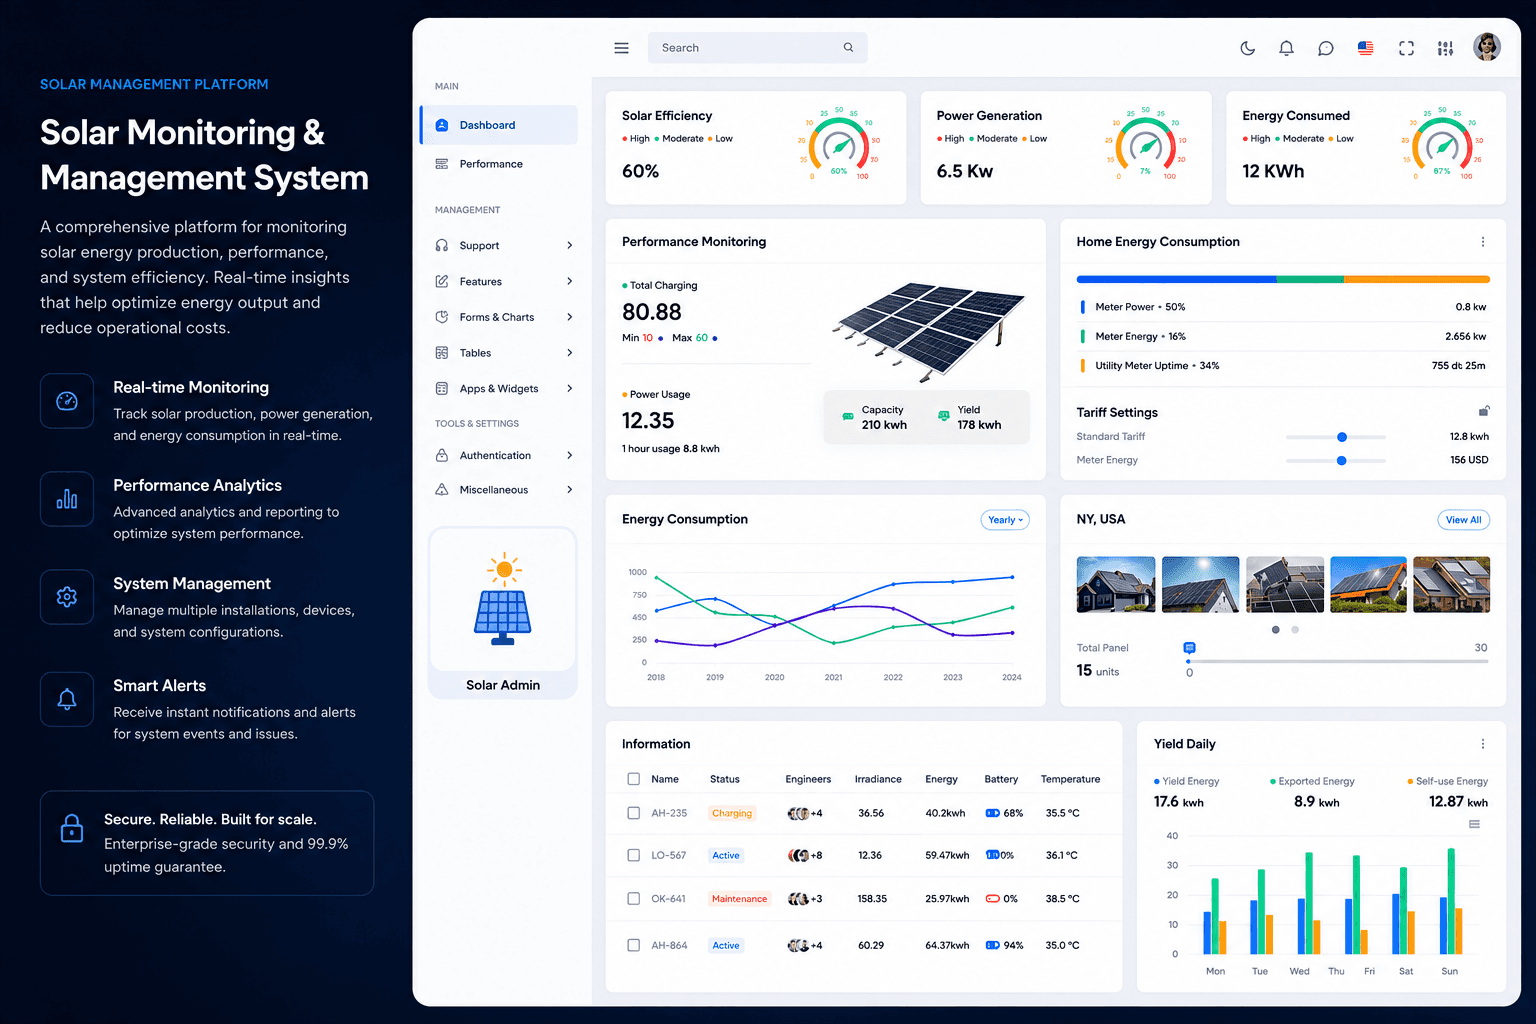Check the AH-235 row checkbox
The height and width of the screenshot is (1024, 1536).
[x=633, y=813]
